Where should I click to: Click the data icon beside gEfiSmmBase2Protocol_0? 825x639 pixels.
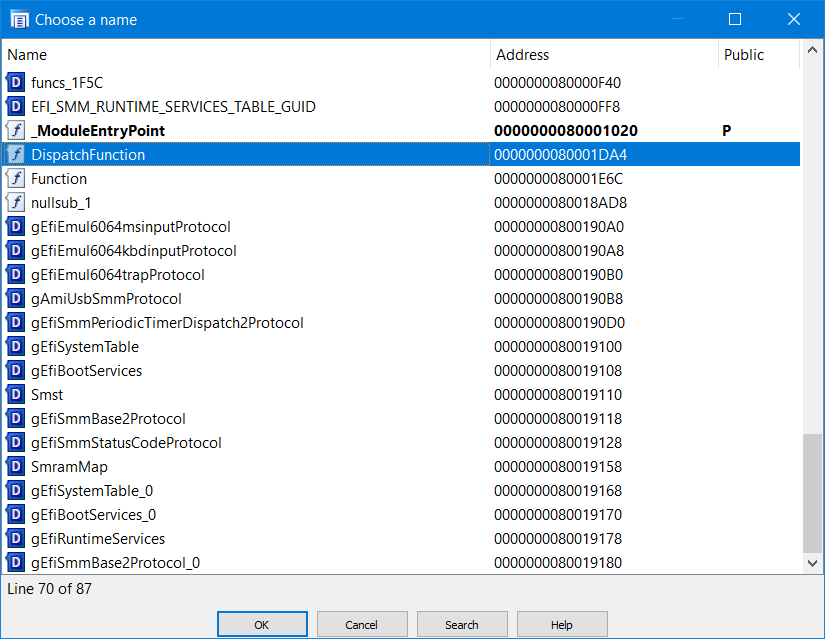pos(16,563)
